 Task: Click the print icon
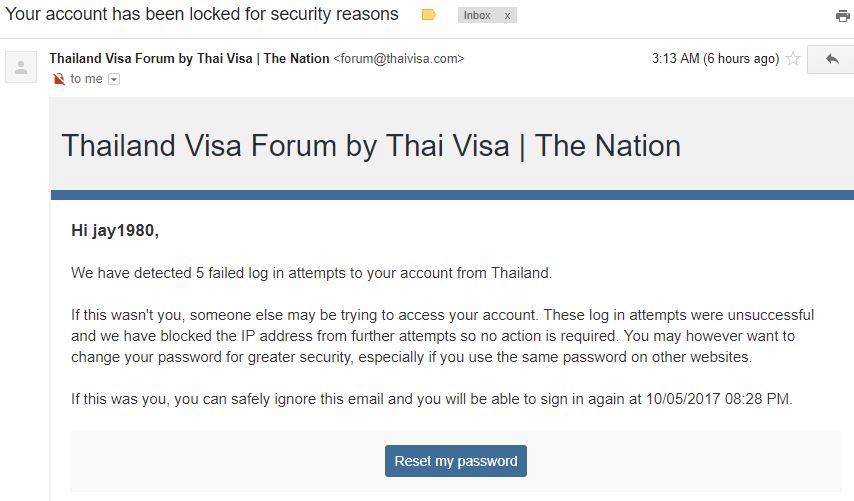pyautogui.click(x=843, y=15)
